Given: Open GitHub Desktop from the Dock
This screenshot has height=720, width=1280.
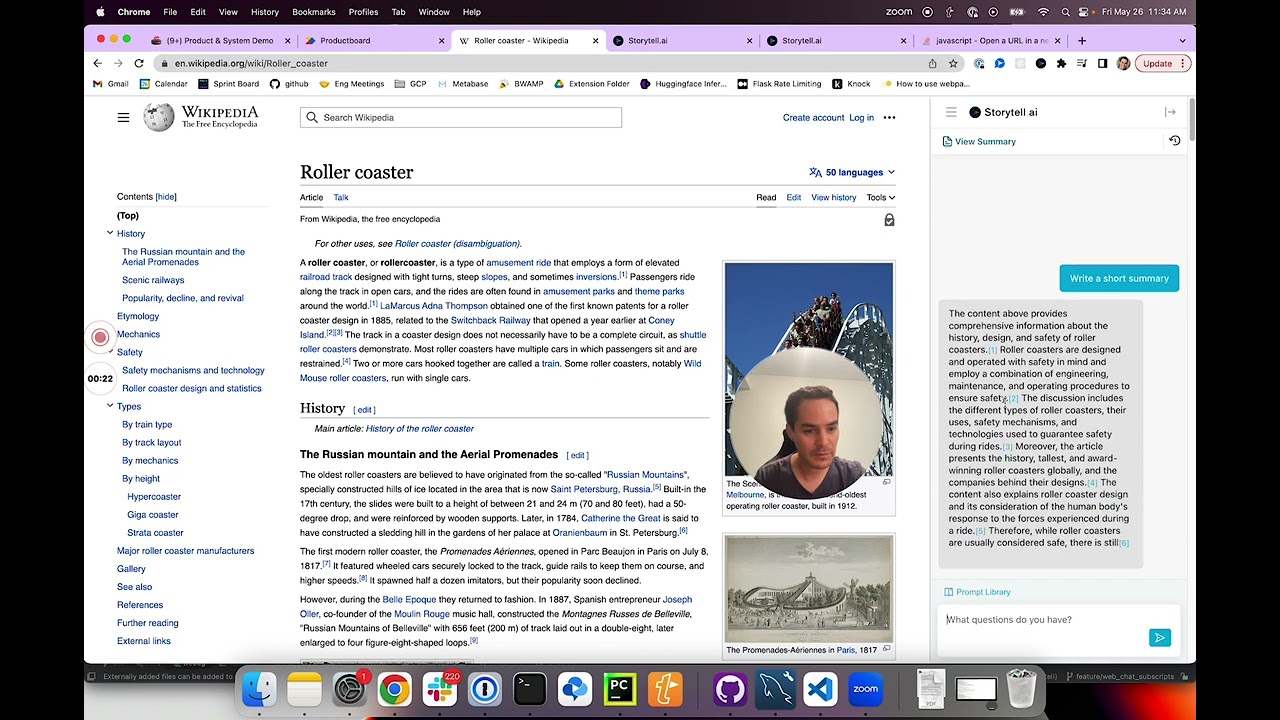Looking at the screenshot, I should (x=730, y=689).
